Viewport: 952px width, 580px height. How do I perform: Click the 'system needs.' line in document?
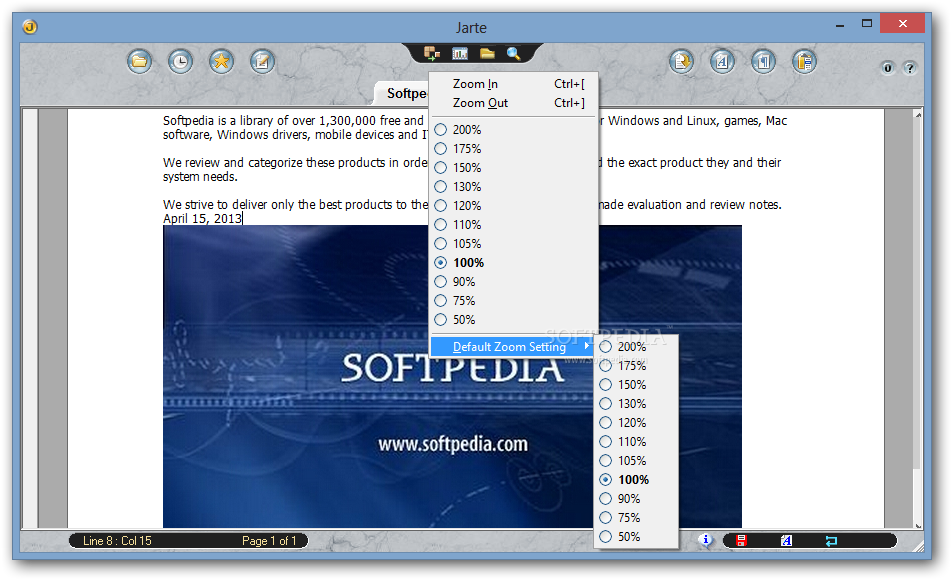pyautogui.click(x=200, y=177)
